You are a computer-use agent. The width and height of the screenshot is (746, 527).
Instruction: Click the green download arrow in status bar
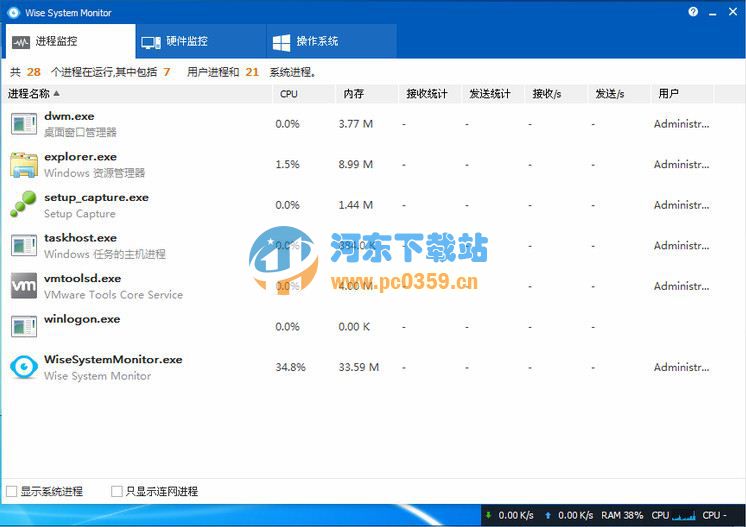click(x=488, y=515)
